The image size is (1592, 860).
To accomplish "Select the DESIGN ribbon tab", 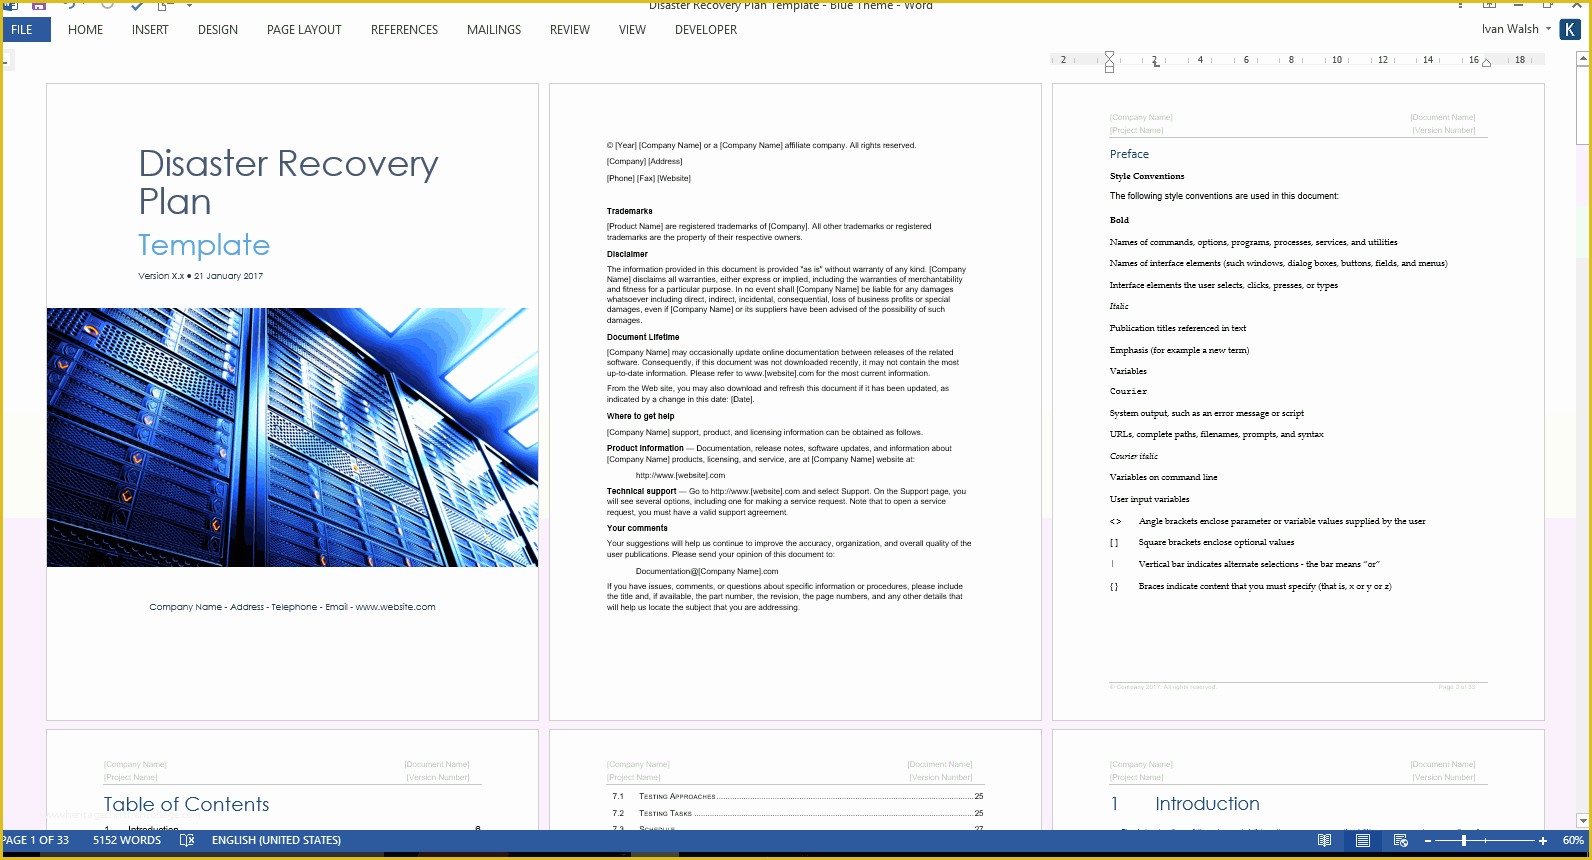I will coord(218,30).
